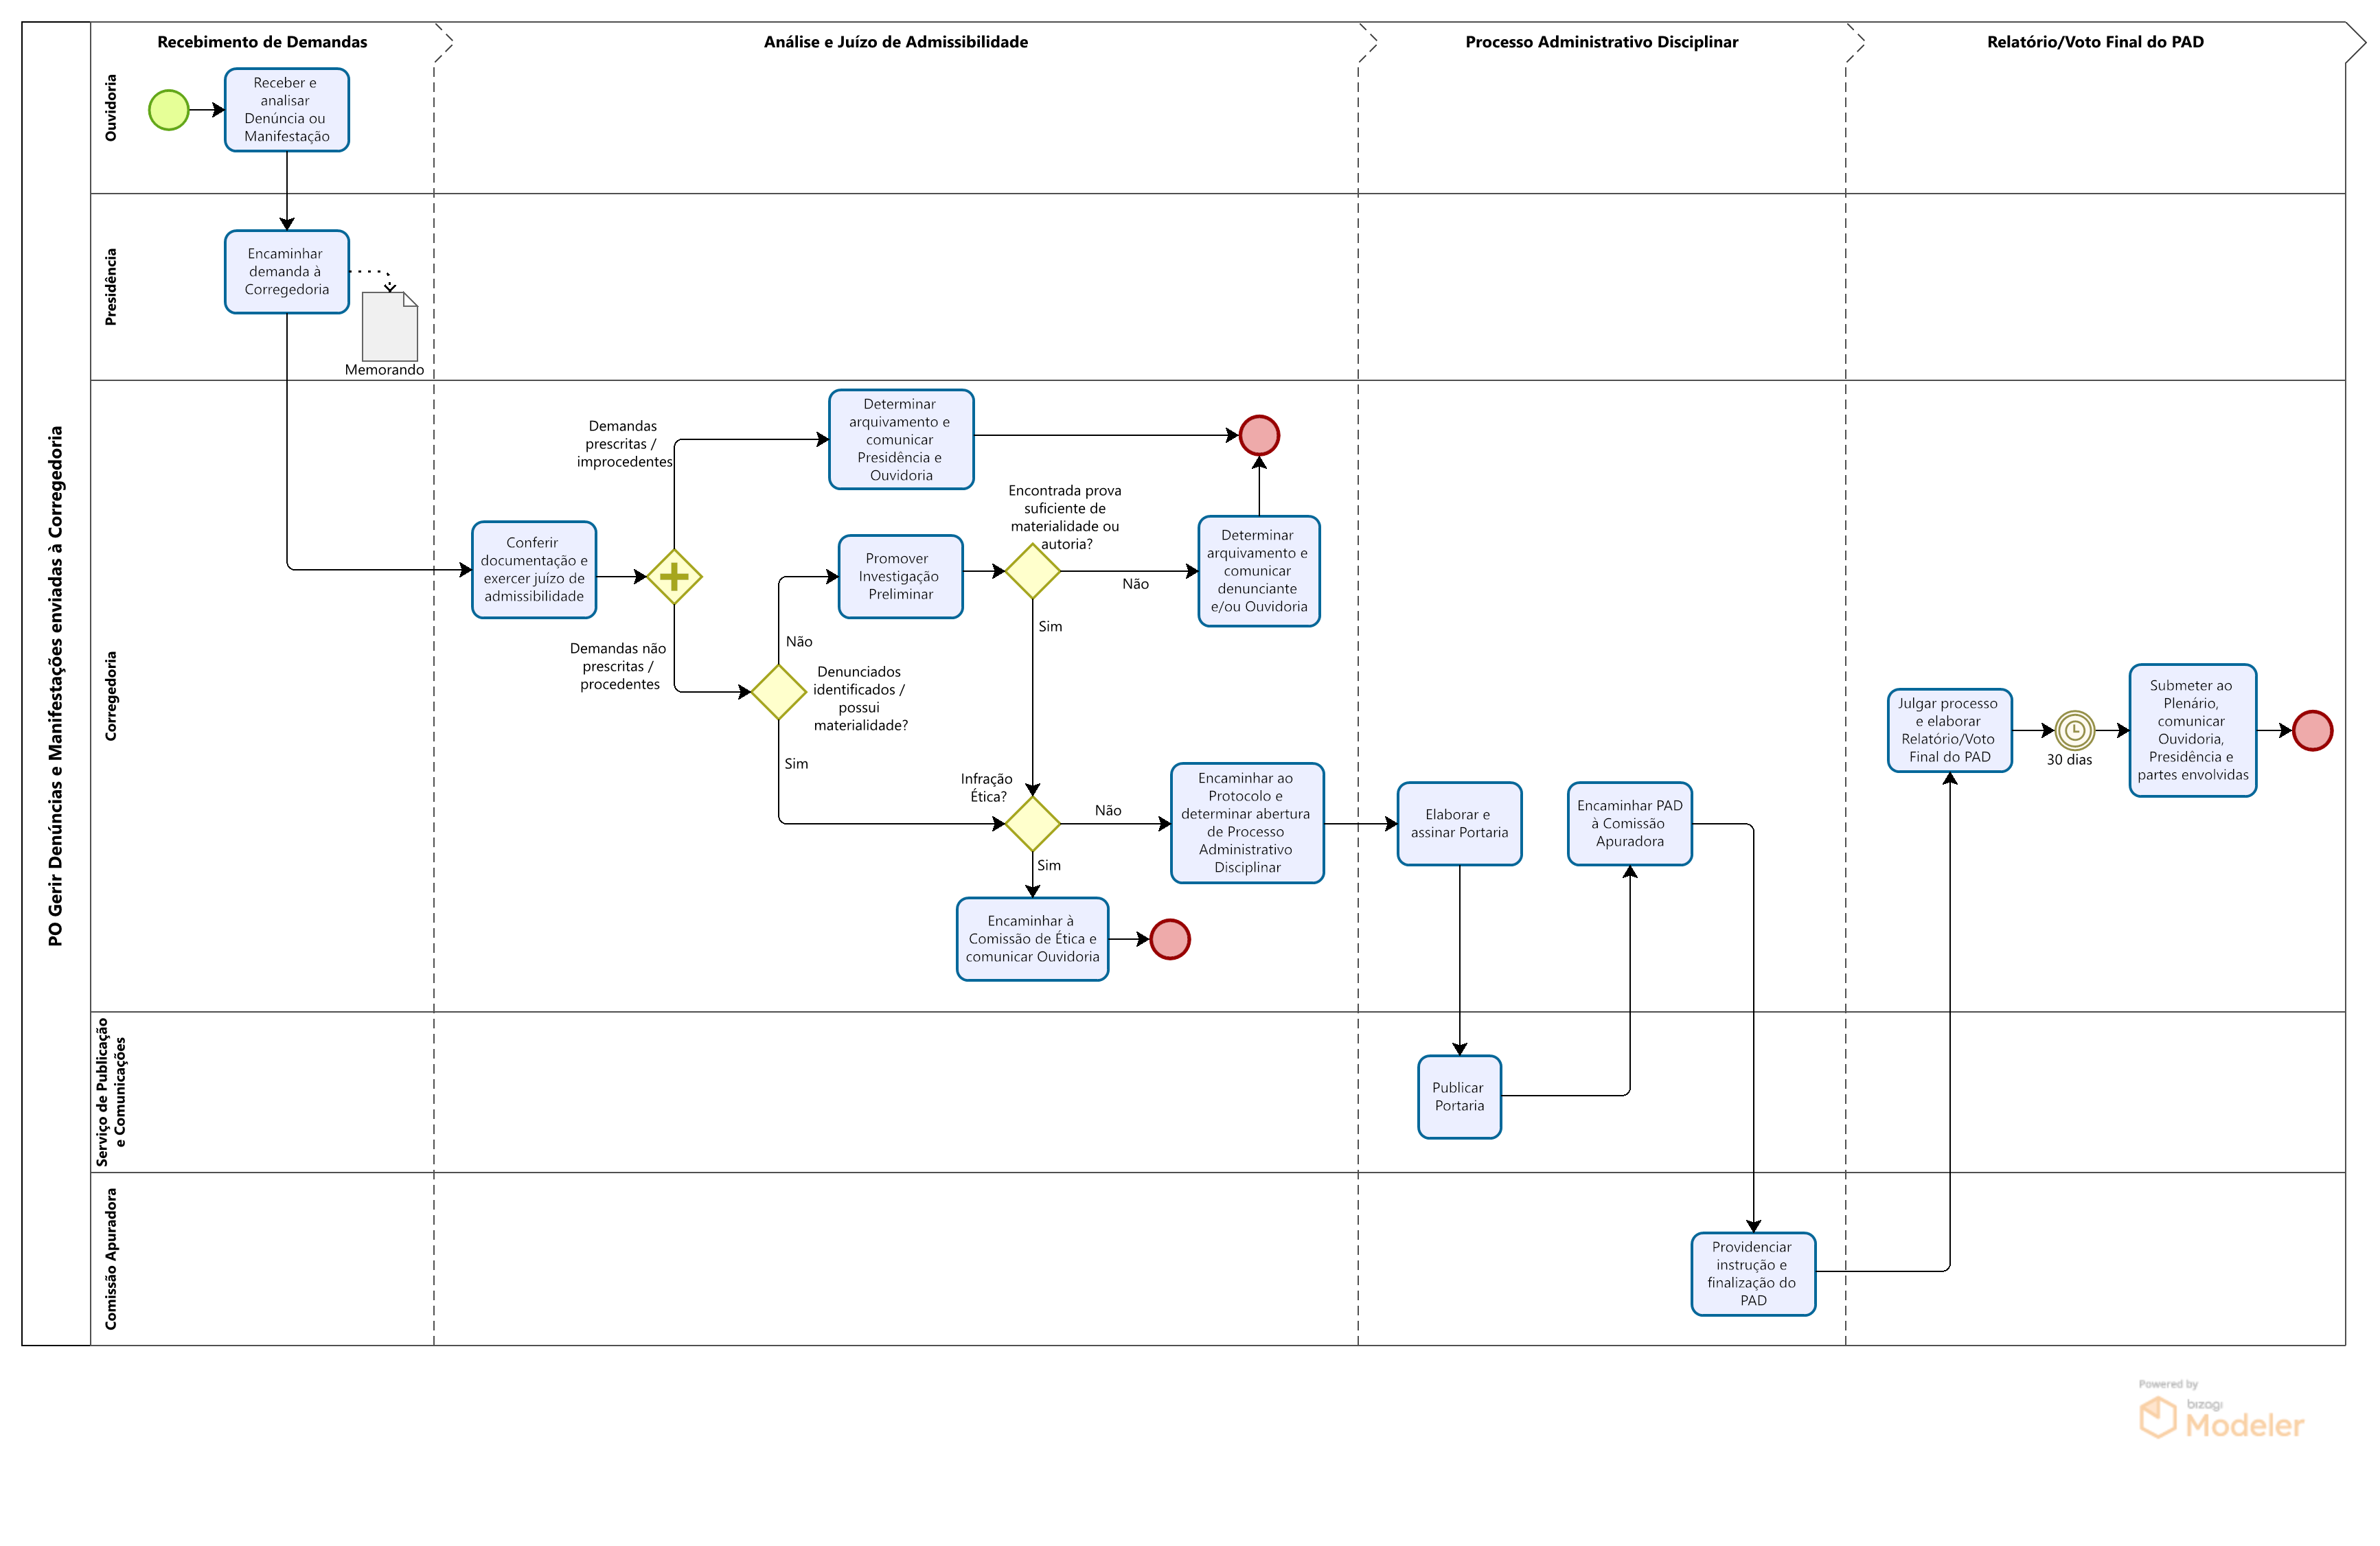Viewport: 2380px width, 1546px height.
Task: Click the Infração Ética gateway diamond
Action: point(1032,824)
